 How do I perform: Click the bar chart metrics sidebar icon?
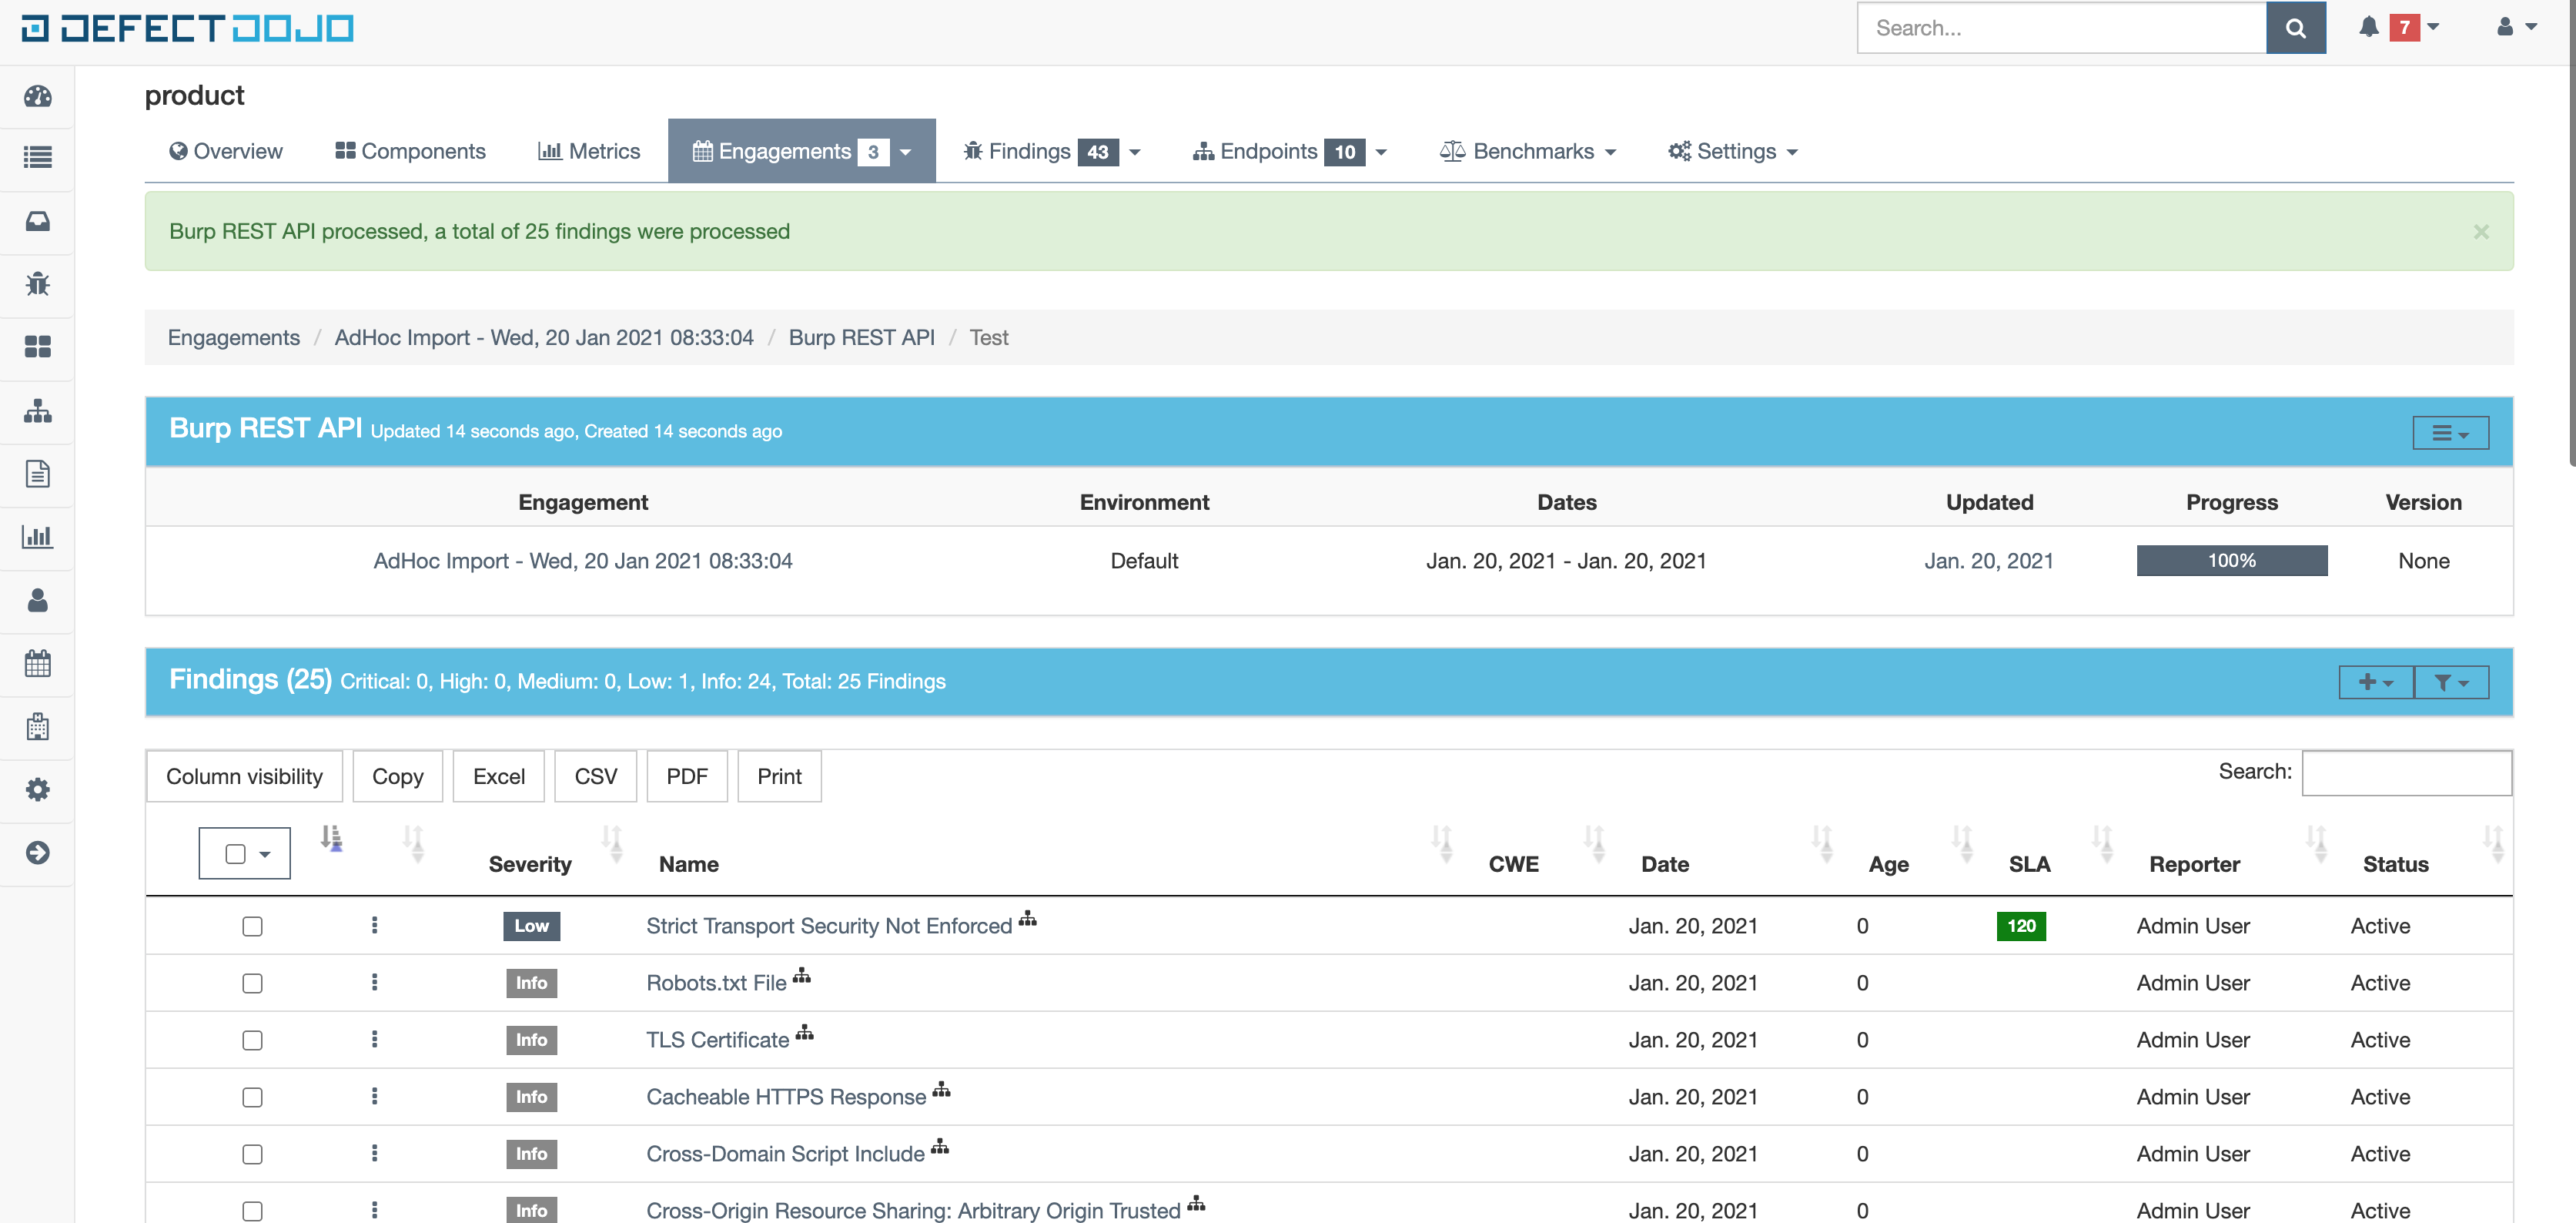37,537
